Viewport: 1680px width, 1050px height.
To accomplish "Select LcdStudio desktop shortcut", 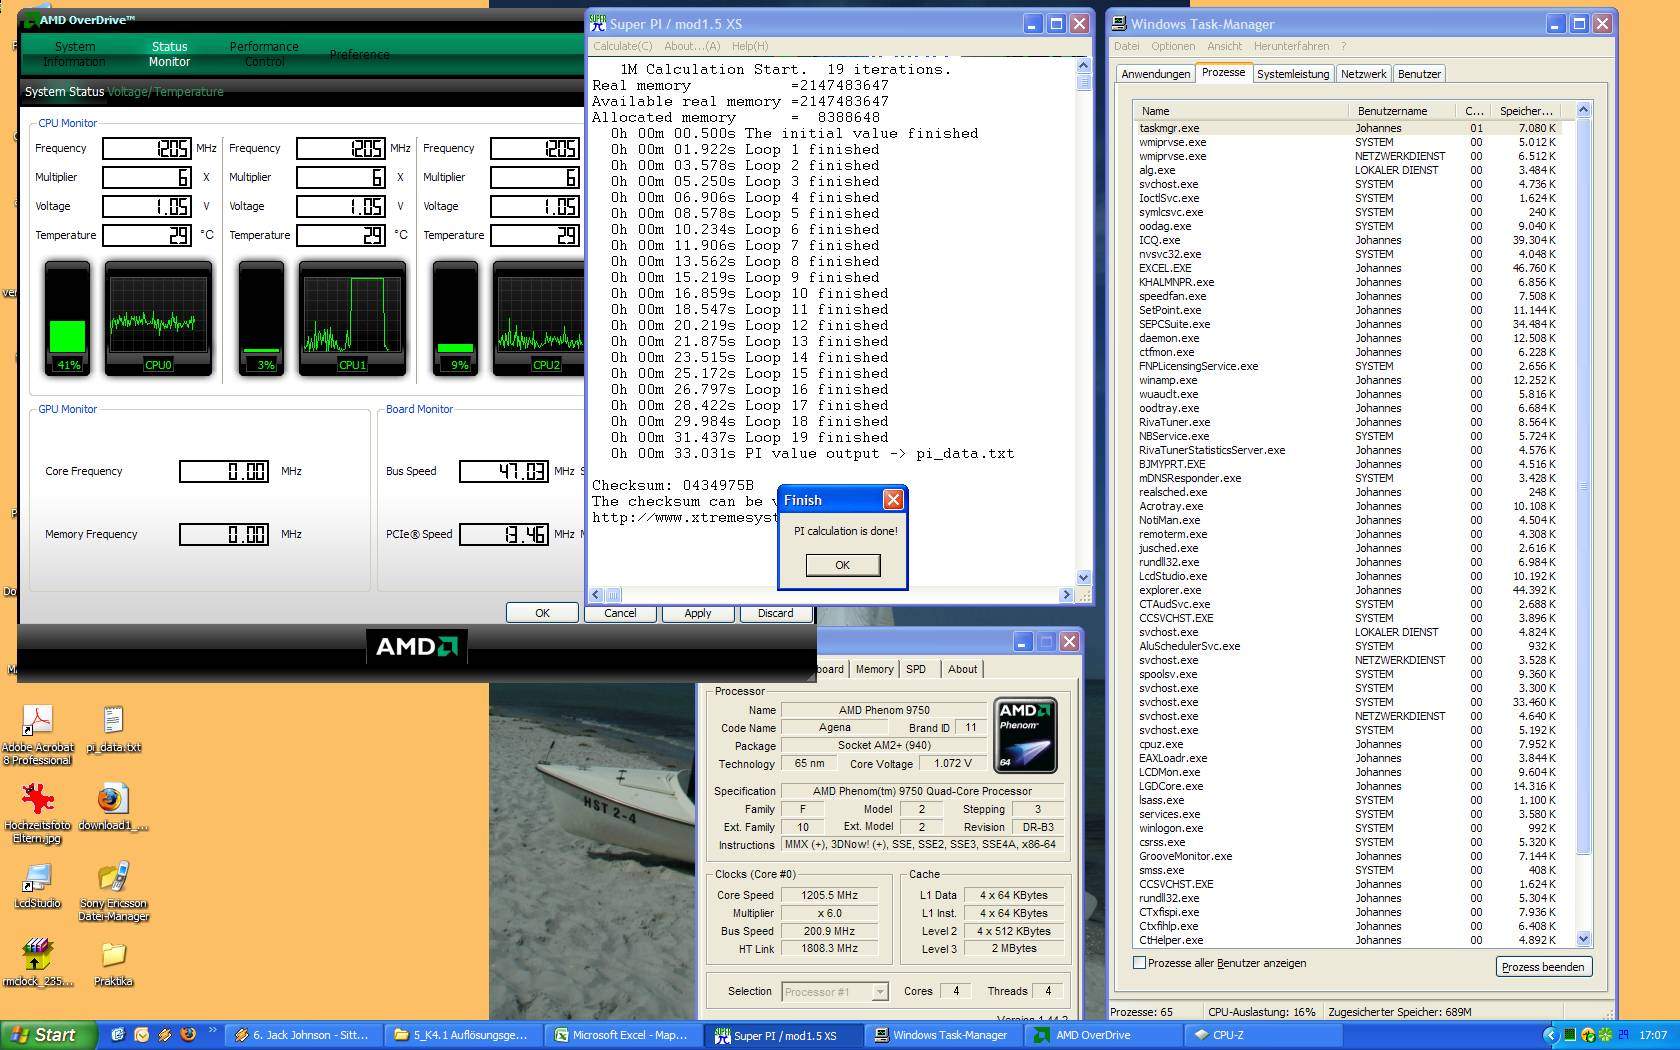I will tap(37, 884).
